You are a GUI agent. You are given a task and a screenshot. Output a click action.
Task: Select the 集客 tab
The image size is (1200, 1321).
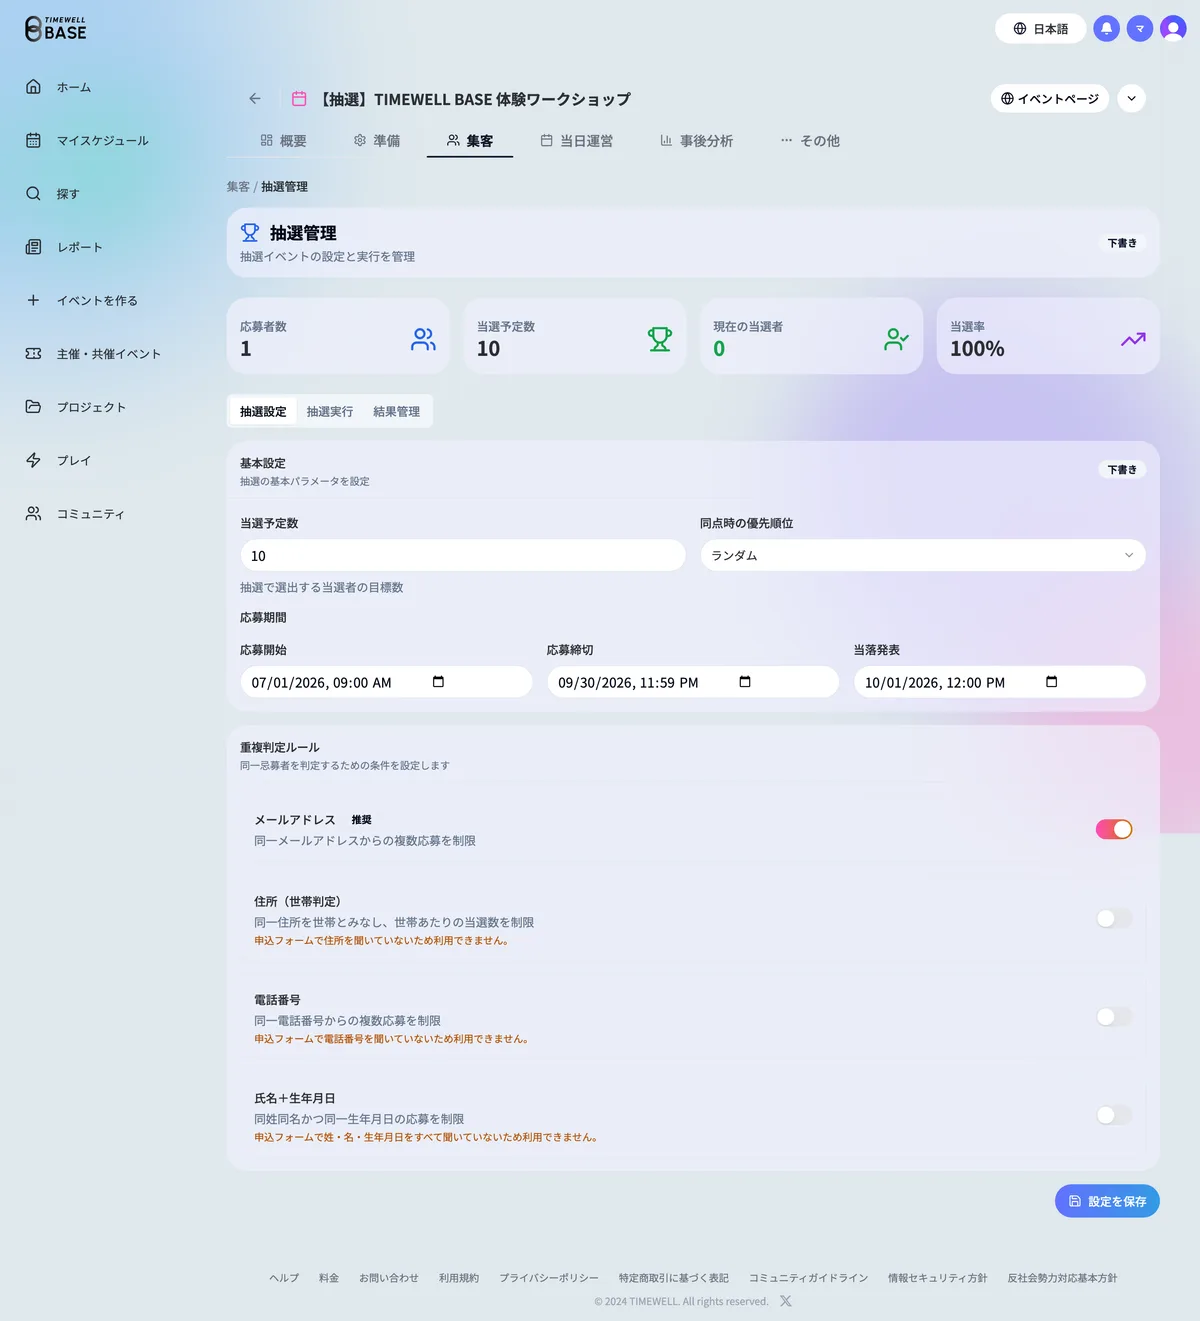pos(470,141)
